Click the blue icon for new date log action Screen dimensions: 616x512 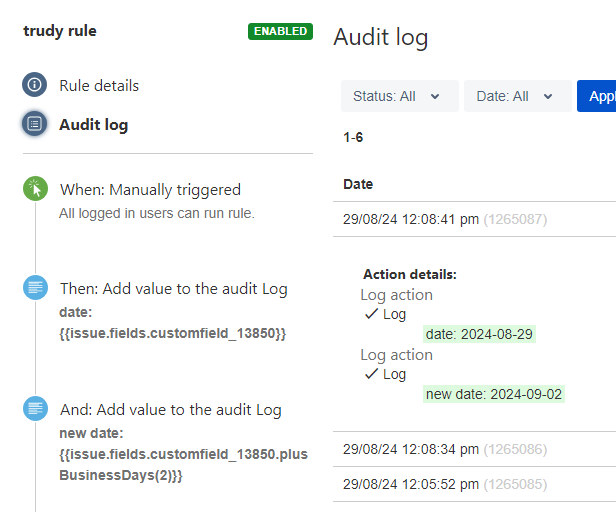[x=35, y=409]
